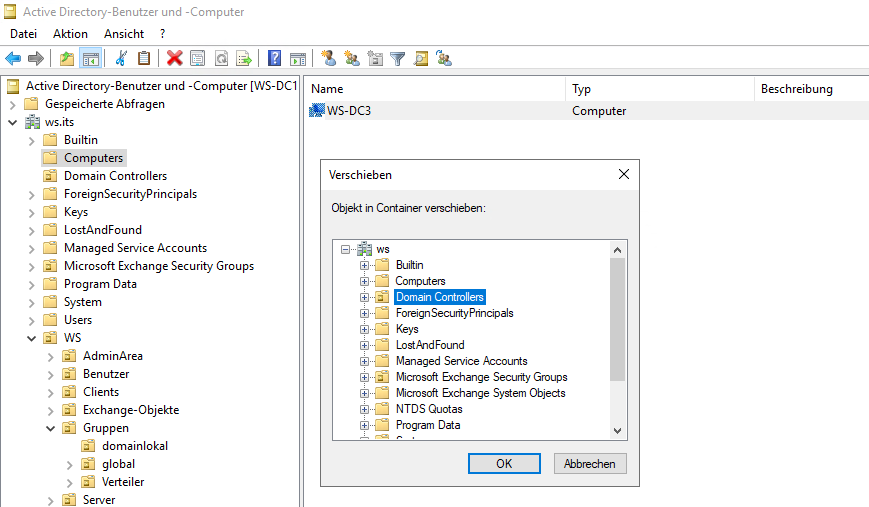
Task: Open the Aktion menu
Action: pos(70,34)
